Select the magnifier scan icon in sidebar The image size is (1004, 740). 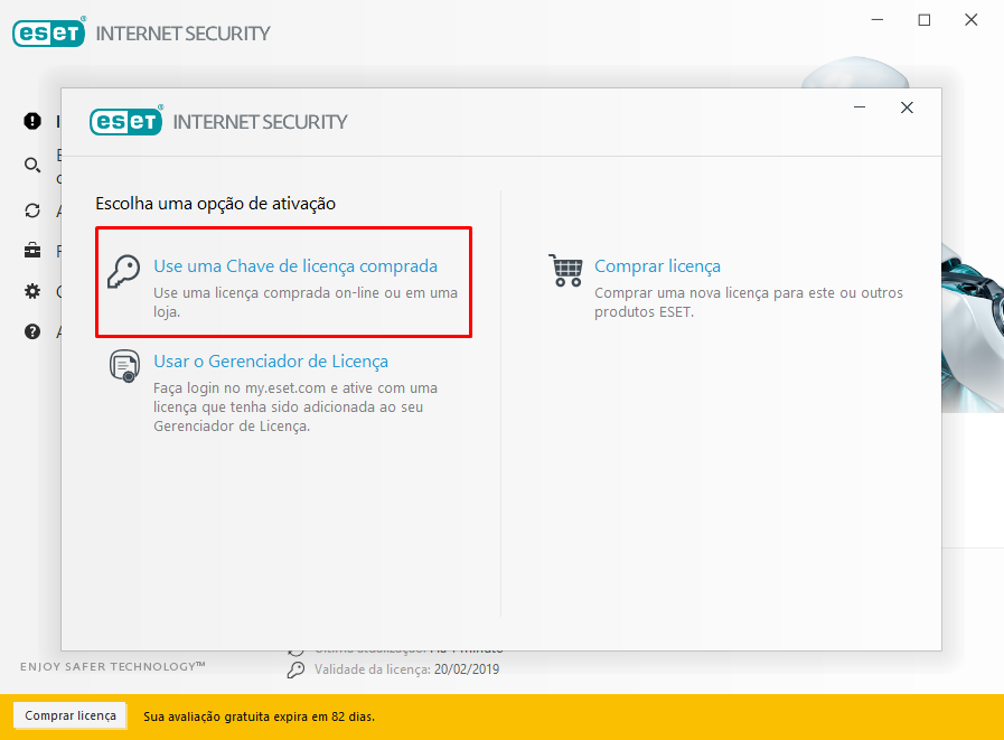(33, 165)
